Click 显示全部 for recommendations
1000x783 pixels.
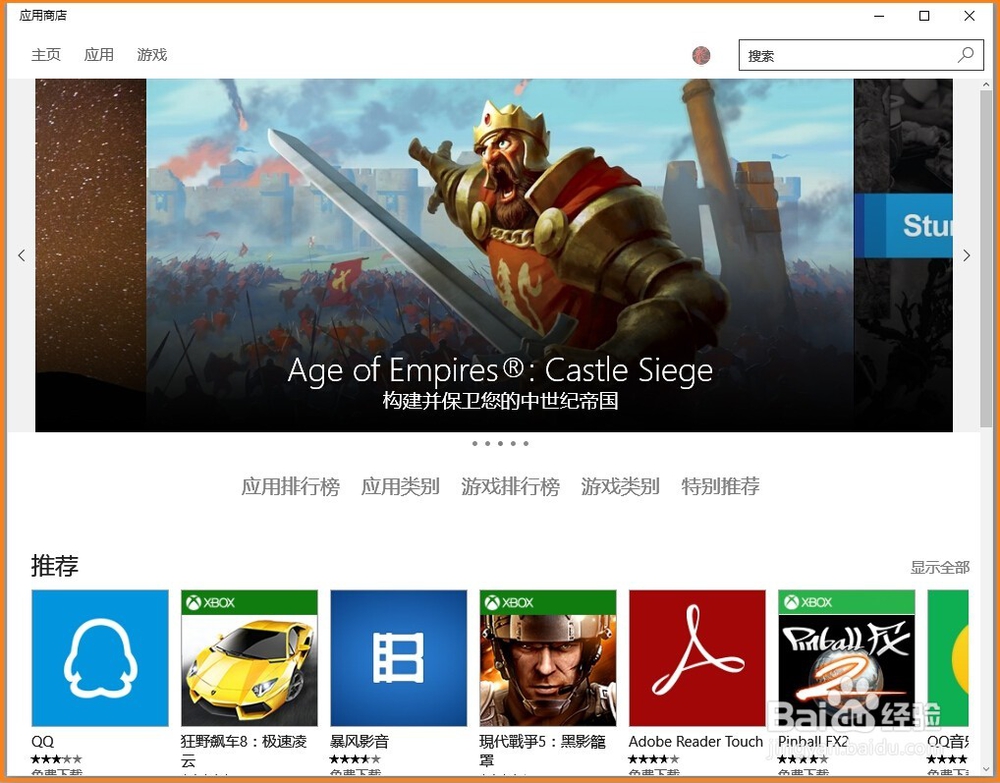point(939,567)
